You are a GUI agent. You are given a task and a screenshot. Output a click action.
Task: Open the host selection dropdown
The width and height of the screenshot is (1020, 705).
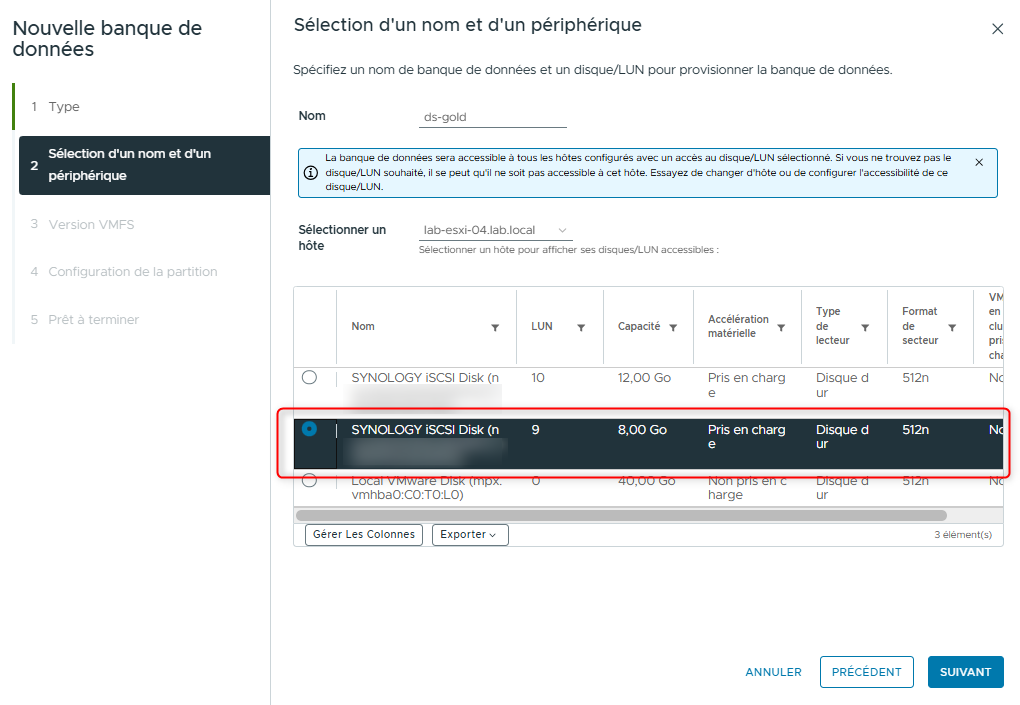pos(492,228)
